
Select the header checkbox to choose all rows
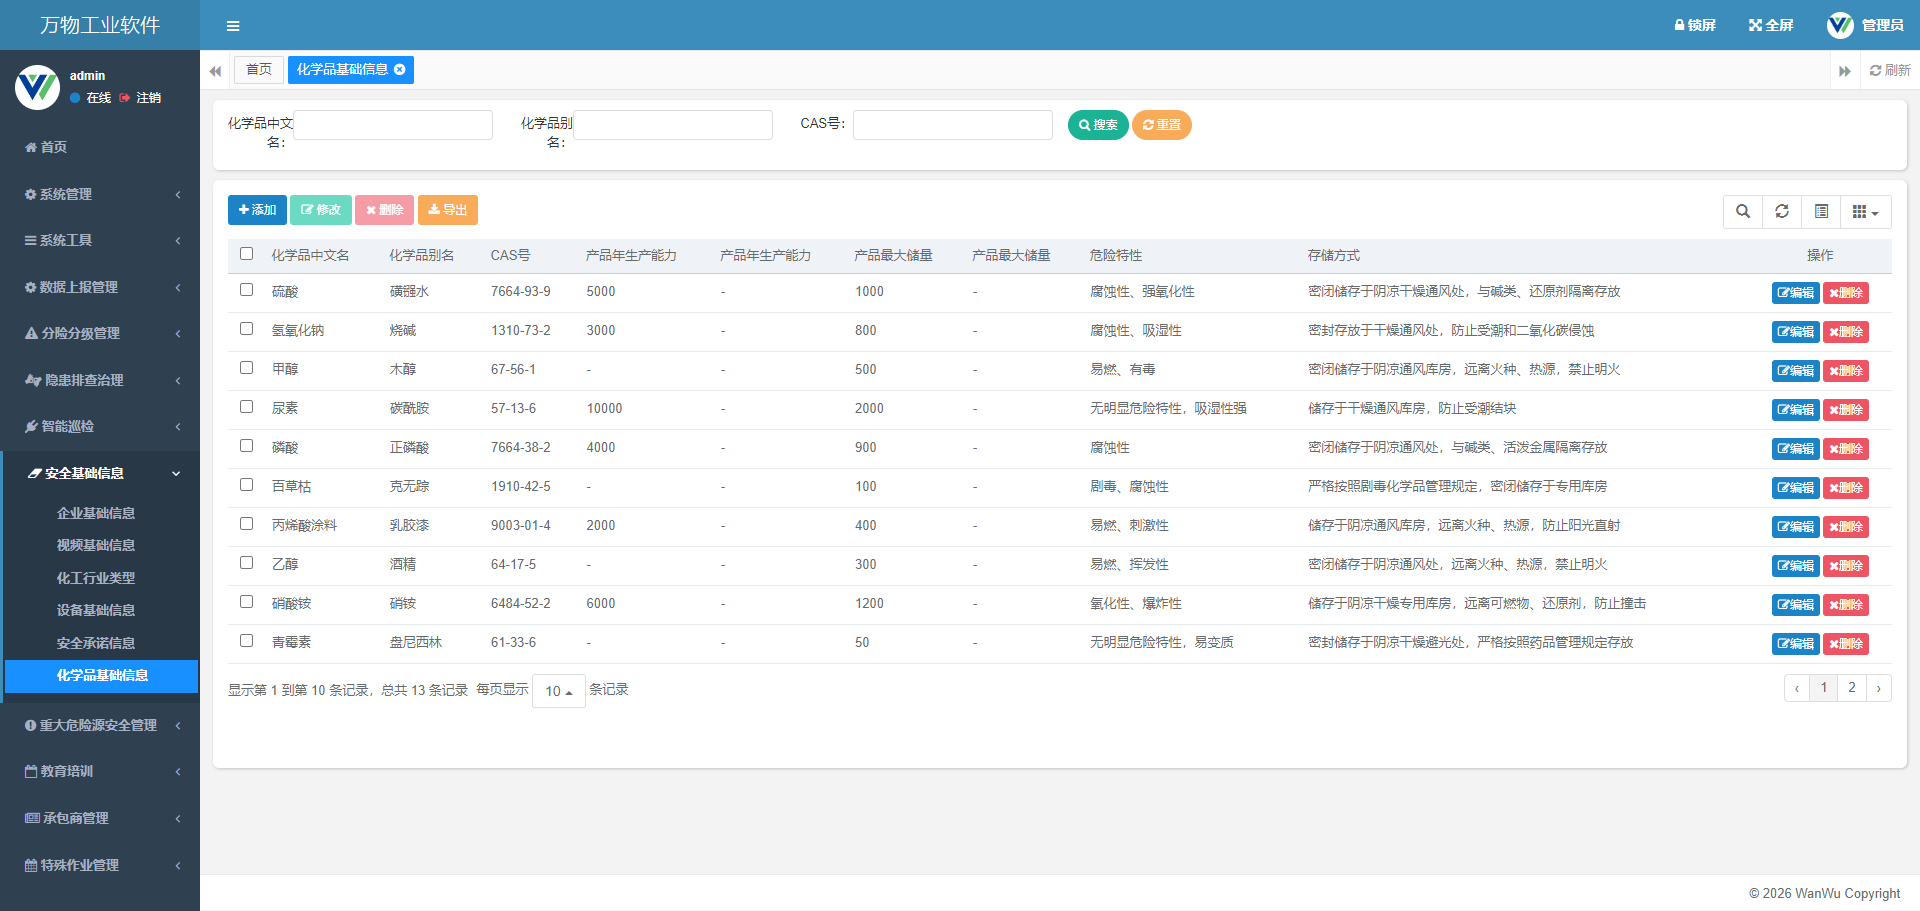(246, 254)
